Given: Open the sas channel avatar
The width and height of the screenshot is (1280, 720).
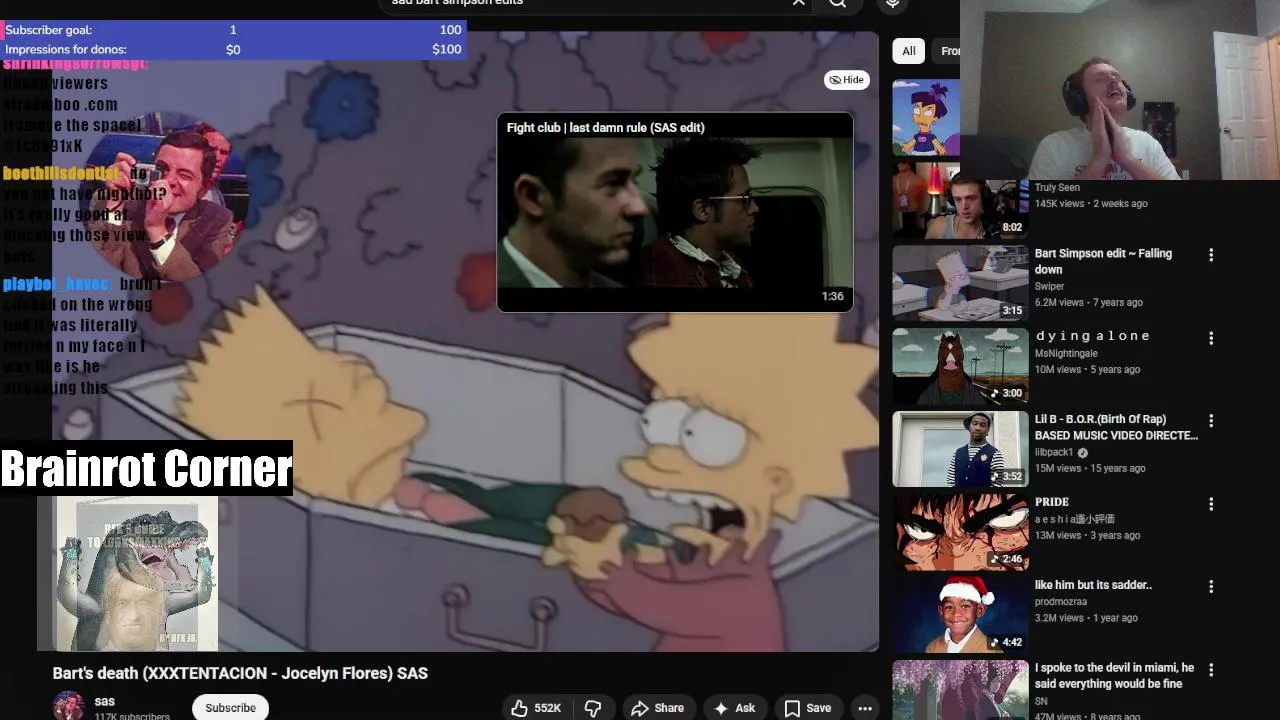Looking at the screenshot, I should point(69,706).
